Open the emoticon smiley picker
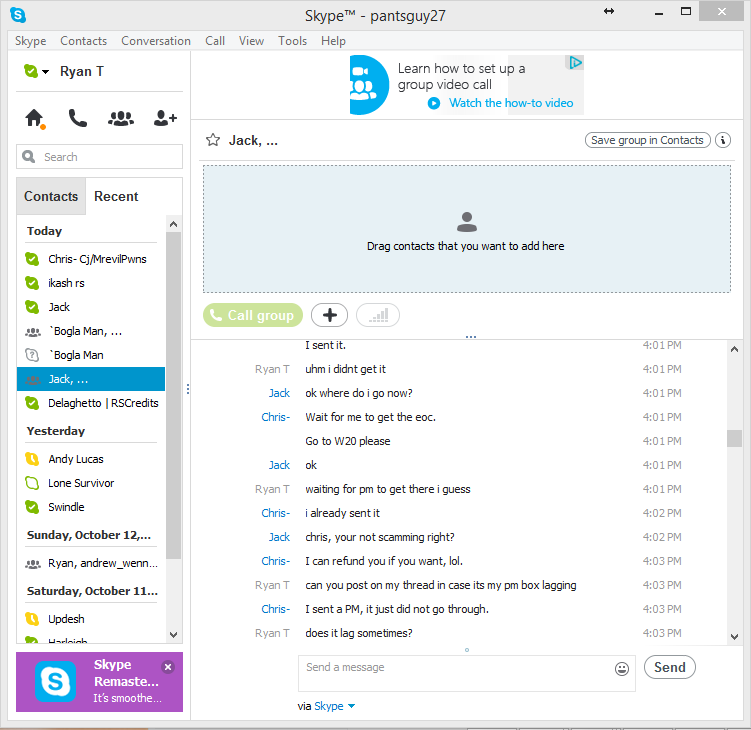The height and width of the screenshot is (730, 751). 622,669
